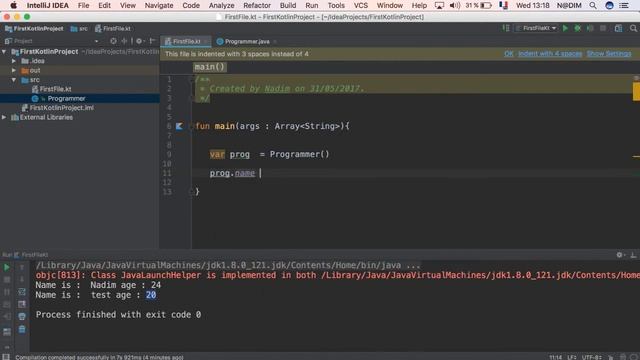Rerun FirstFileKt in the Run panel

click(x=7, y=268)
